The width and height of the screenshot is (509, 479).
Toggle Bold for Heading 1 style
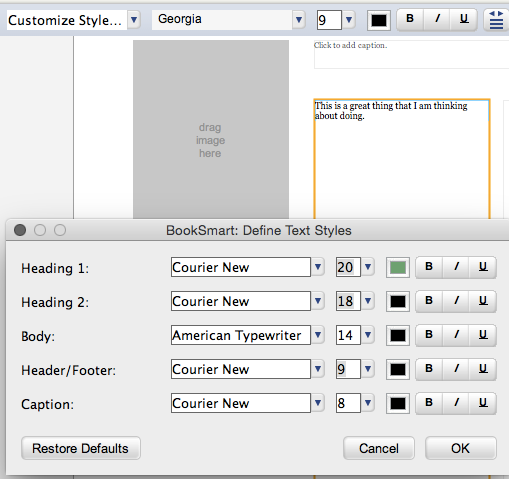tap(429, 267)
